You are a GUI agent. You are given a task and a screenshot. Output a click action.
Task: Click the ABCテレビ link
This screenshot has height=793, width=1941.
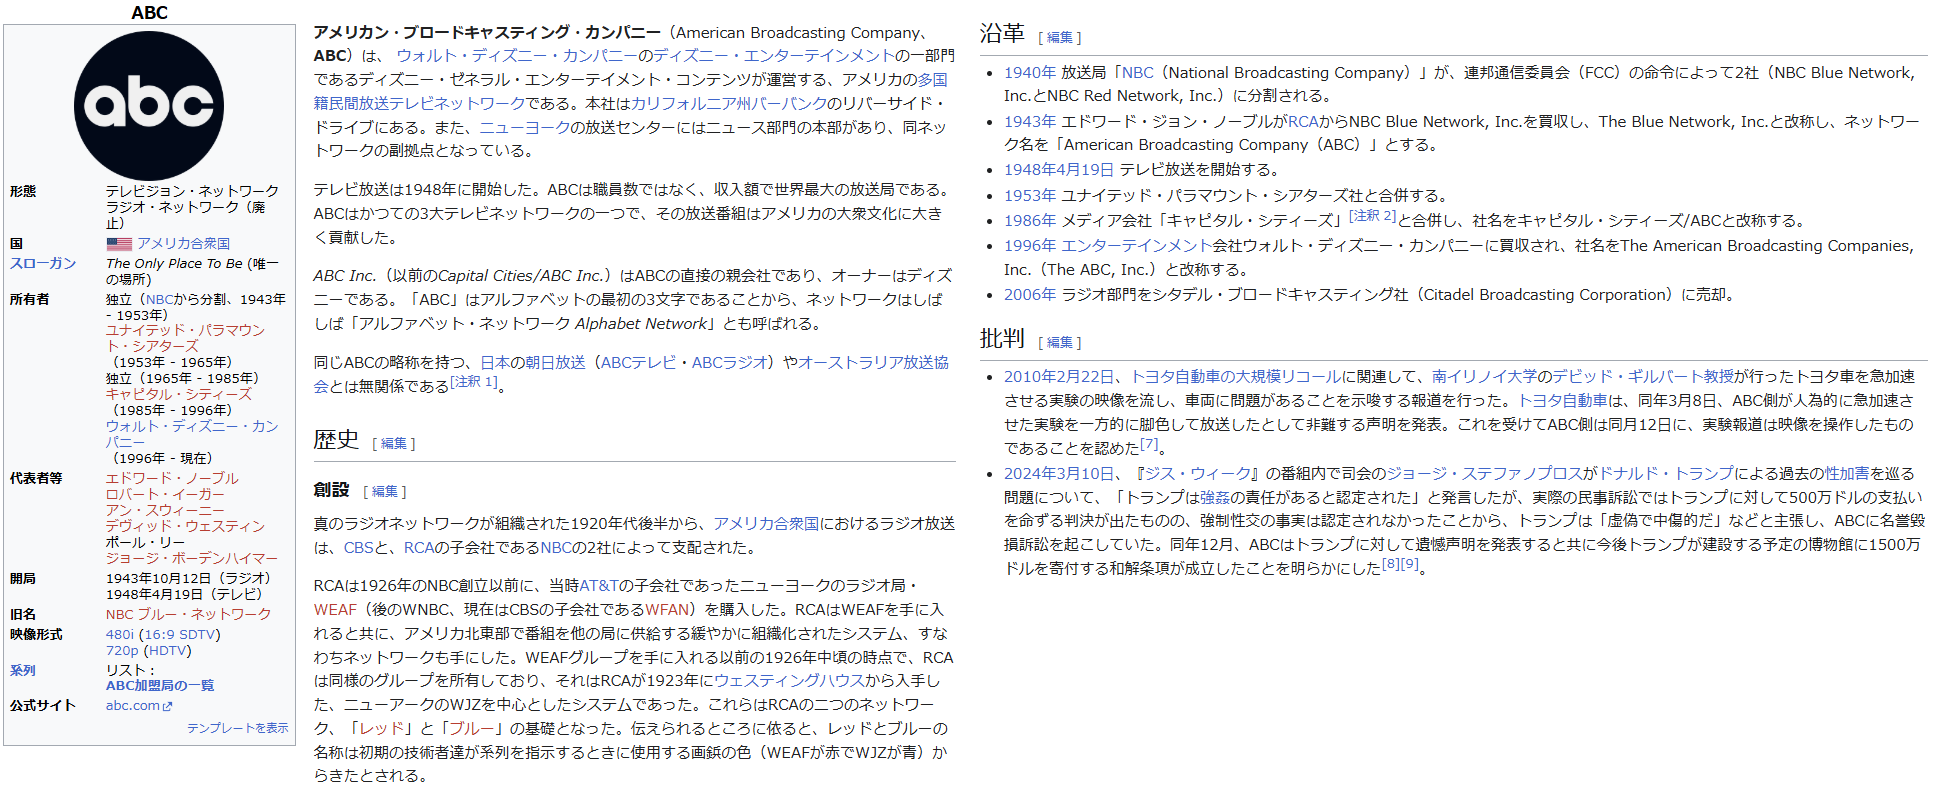pos(638,362)
